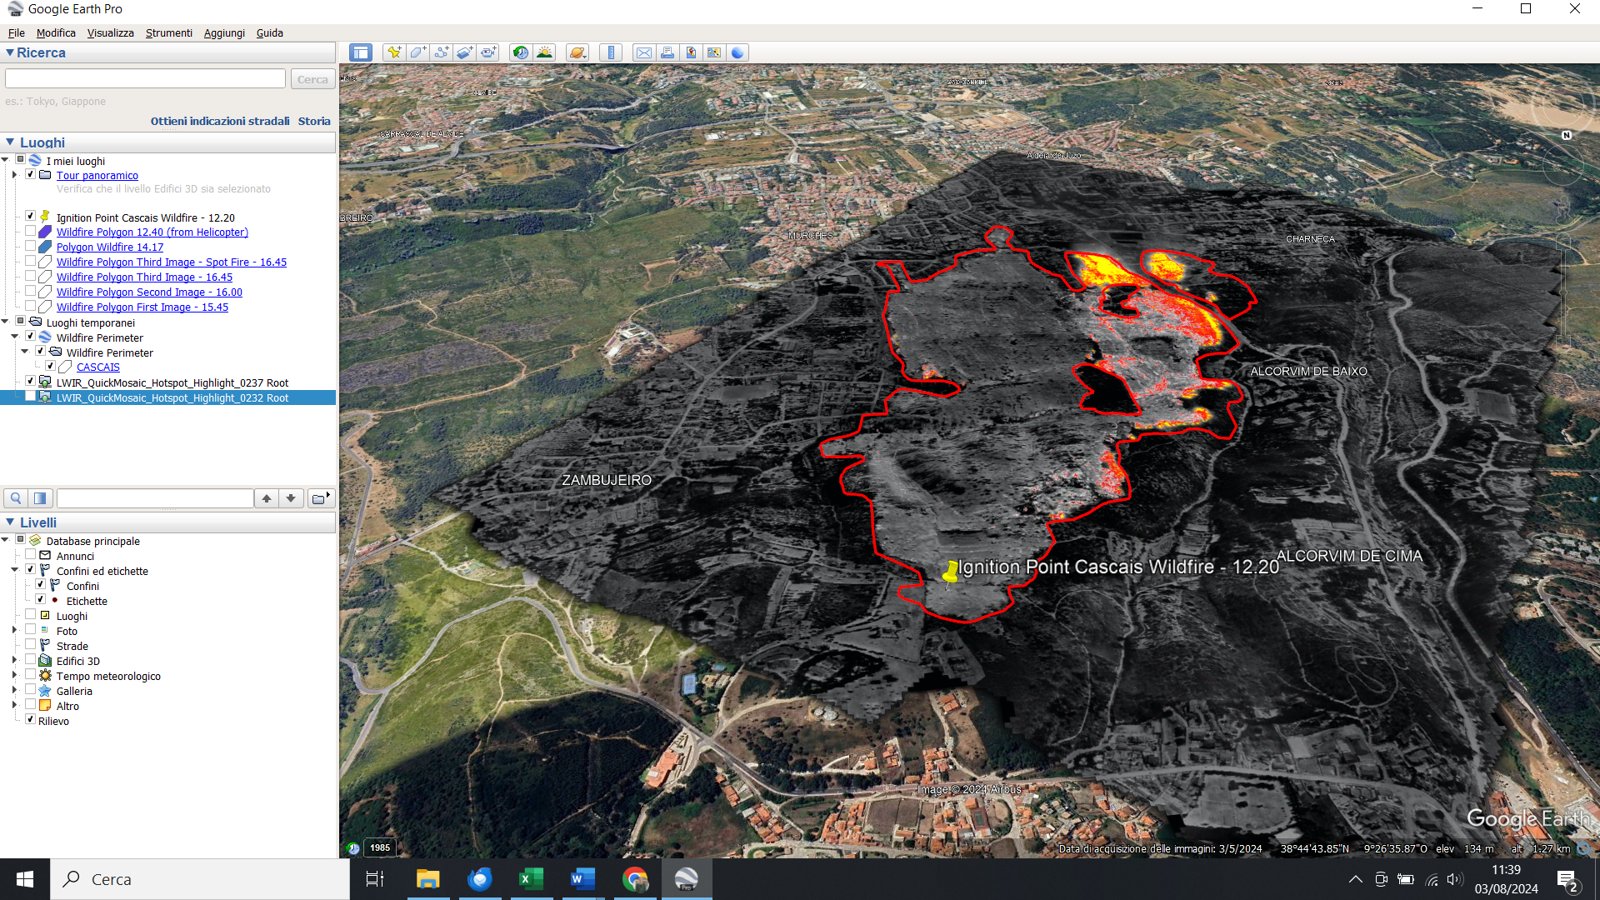Select the Add Path tool
Viewport: 1600px width, 900px height.
click(x=441, y=53)
